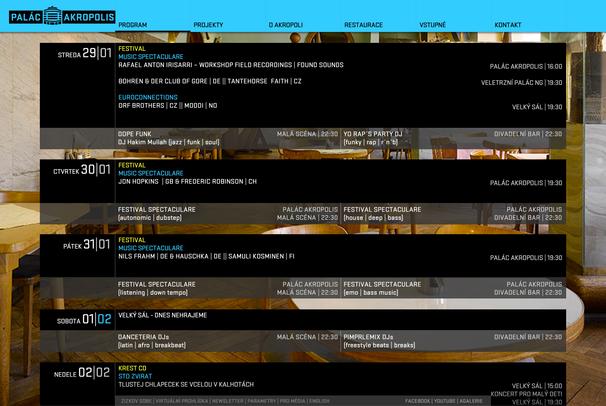Viewport: 606px width, 406px height.
Task: Open the Restaurace section
Action: [x=363, y=24]
